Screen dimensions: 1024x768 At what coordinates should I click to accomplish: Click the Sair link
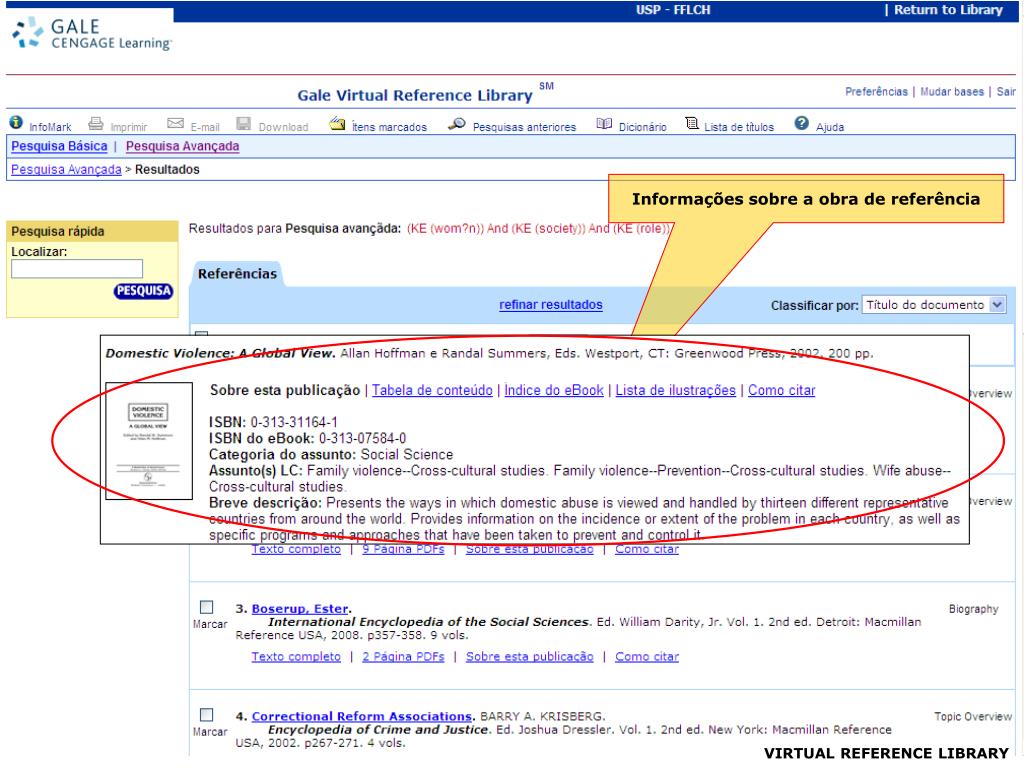(x=1006, y=91)
